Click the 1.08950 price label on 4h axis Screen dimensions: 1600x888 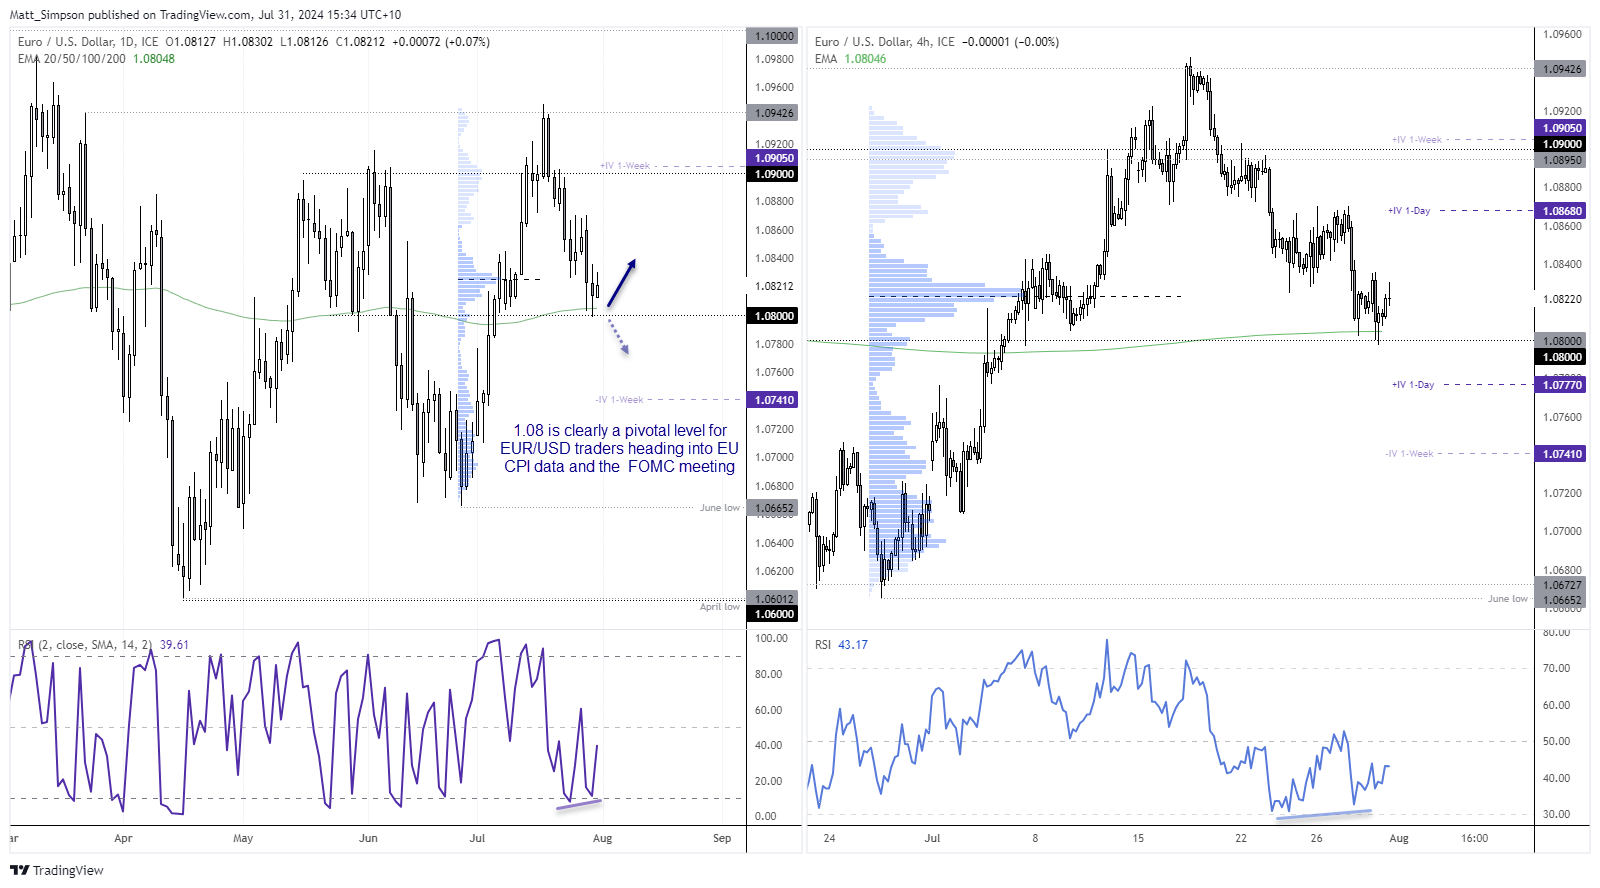(x=1562, y=160)
